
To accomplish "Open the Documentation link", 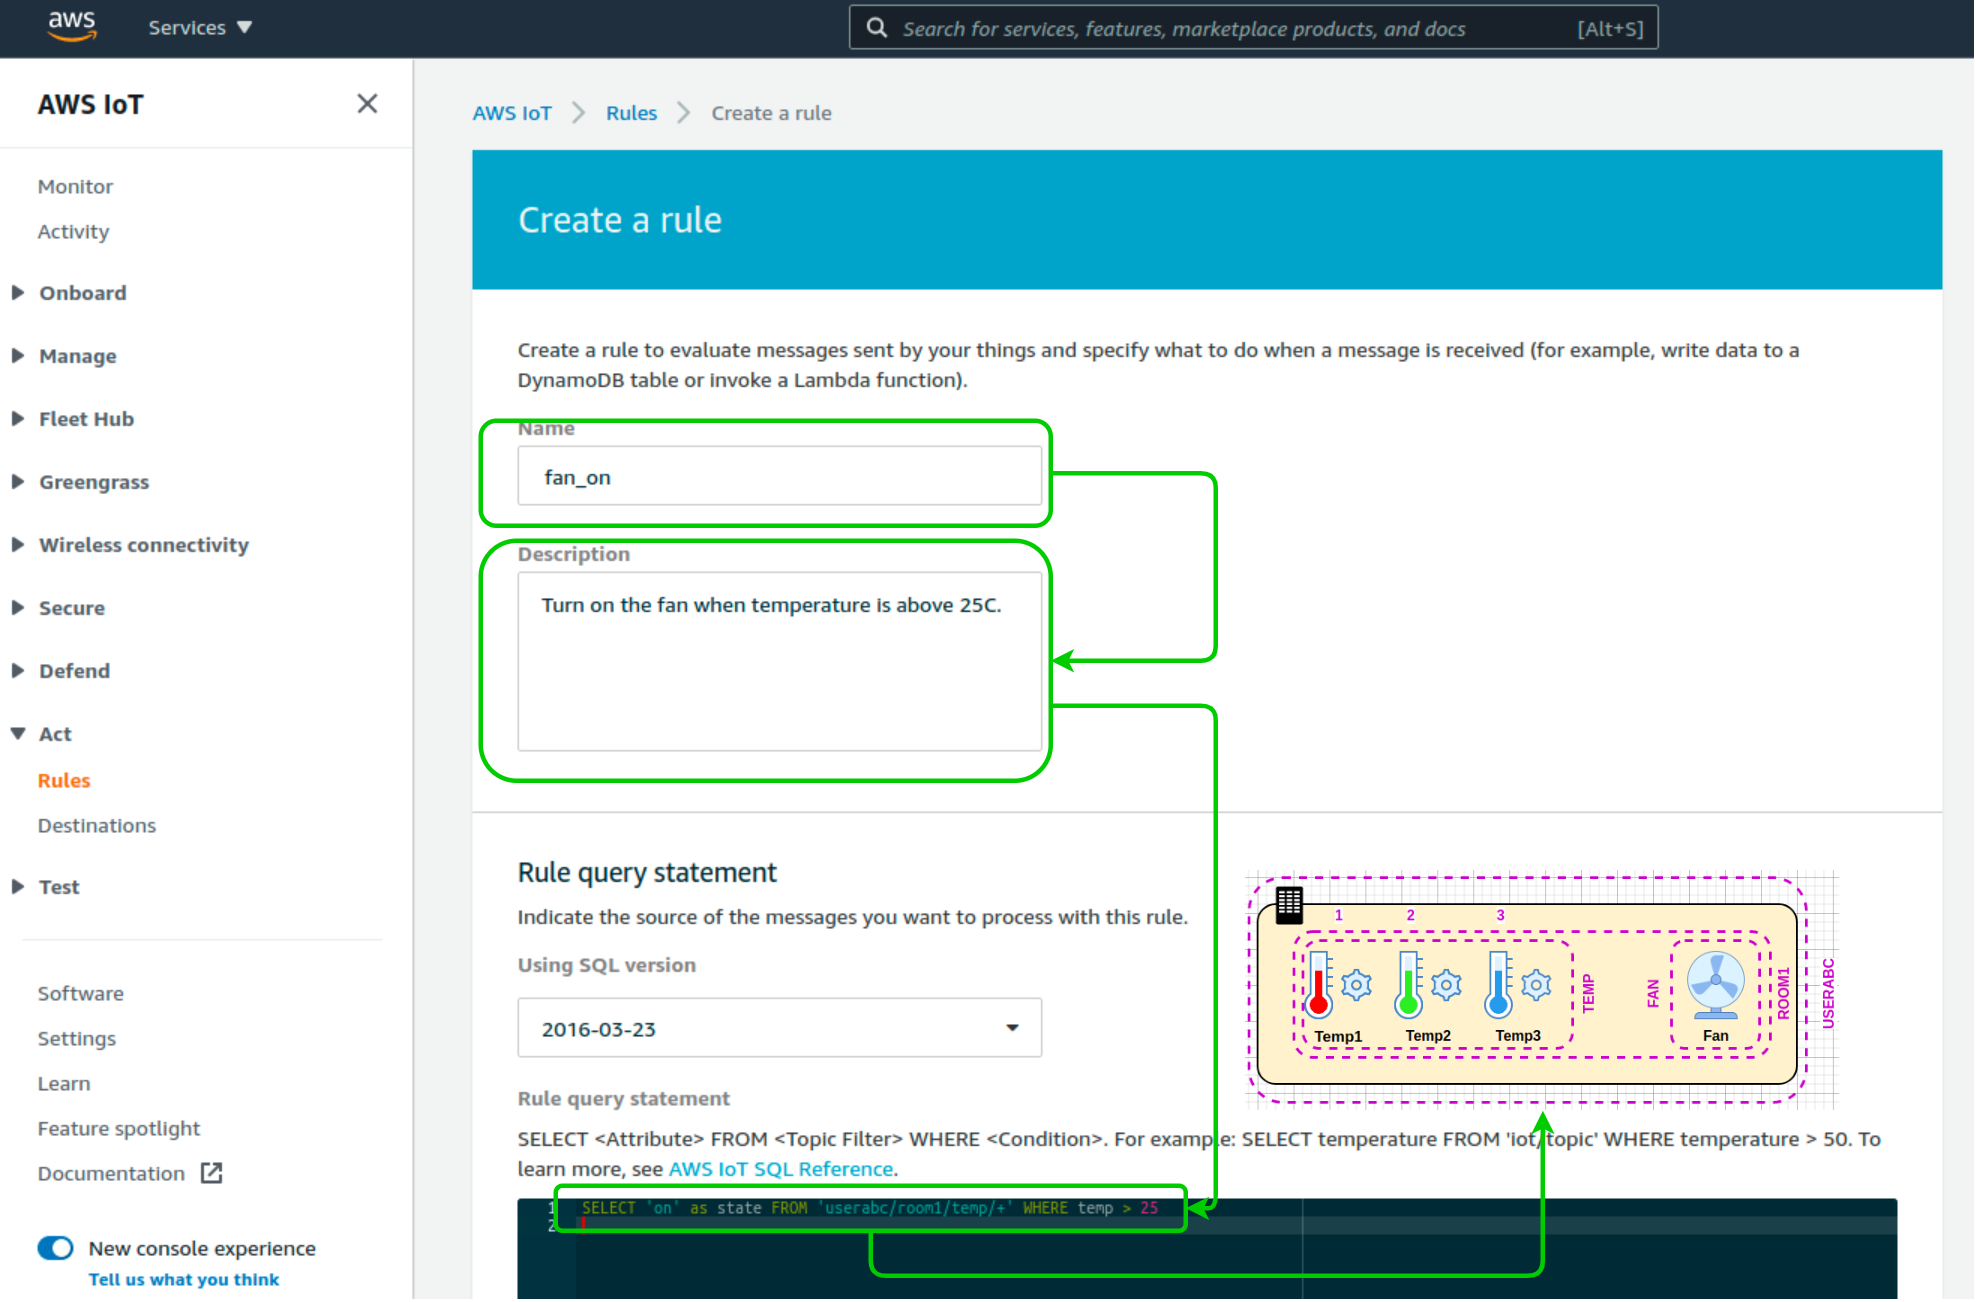I will point(111,1174).
